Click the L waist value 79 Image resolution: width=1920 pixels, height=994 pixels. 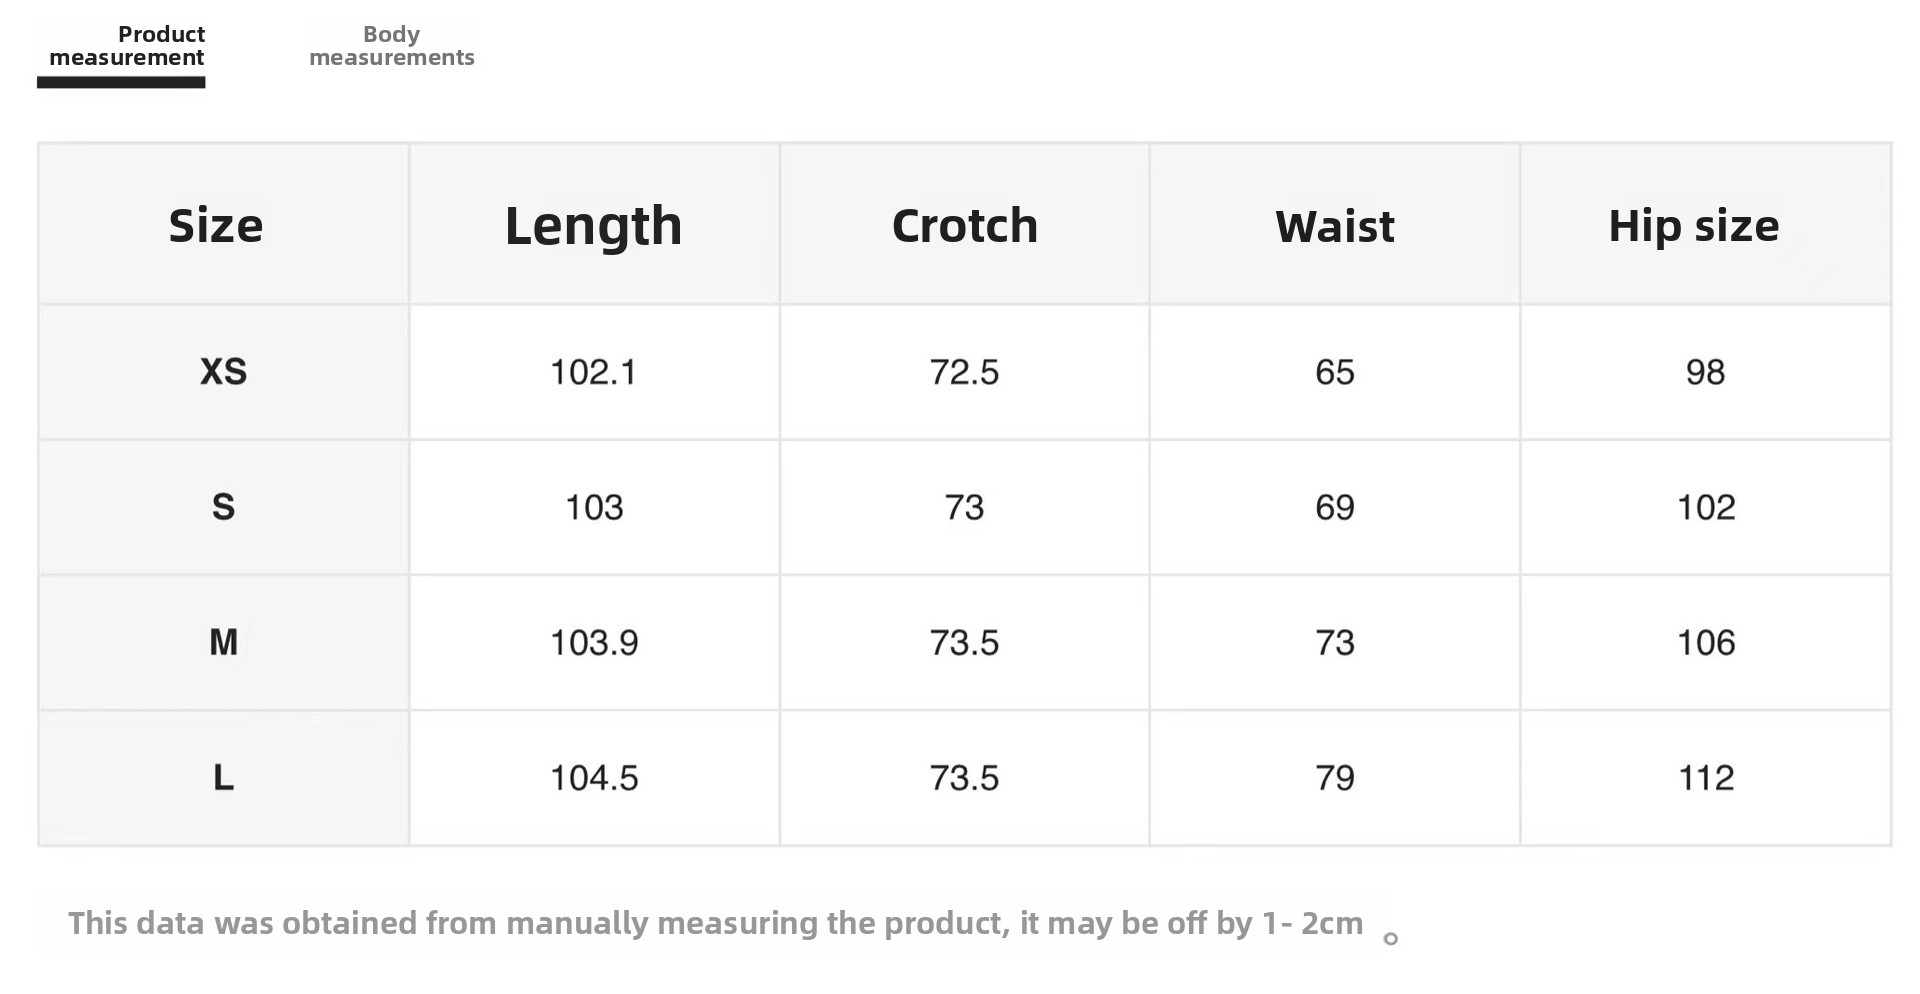pyautogui.click(x=1334, y=778)
